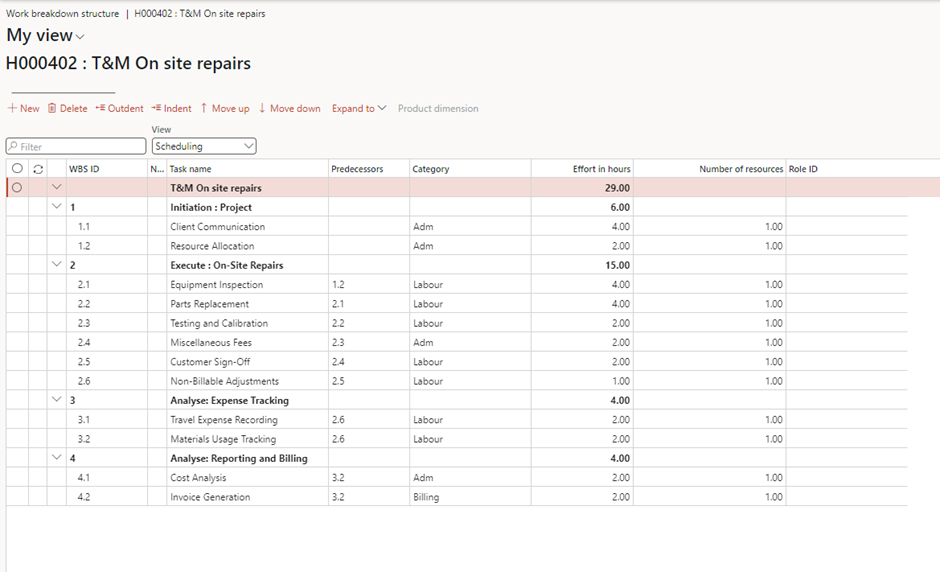
Task: Collapse the Analyse: Expense Tracking node
Action: [x=56, y=399]
